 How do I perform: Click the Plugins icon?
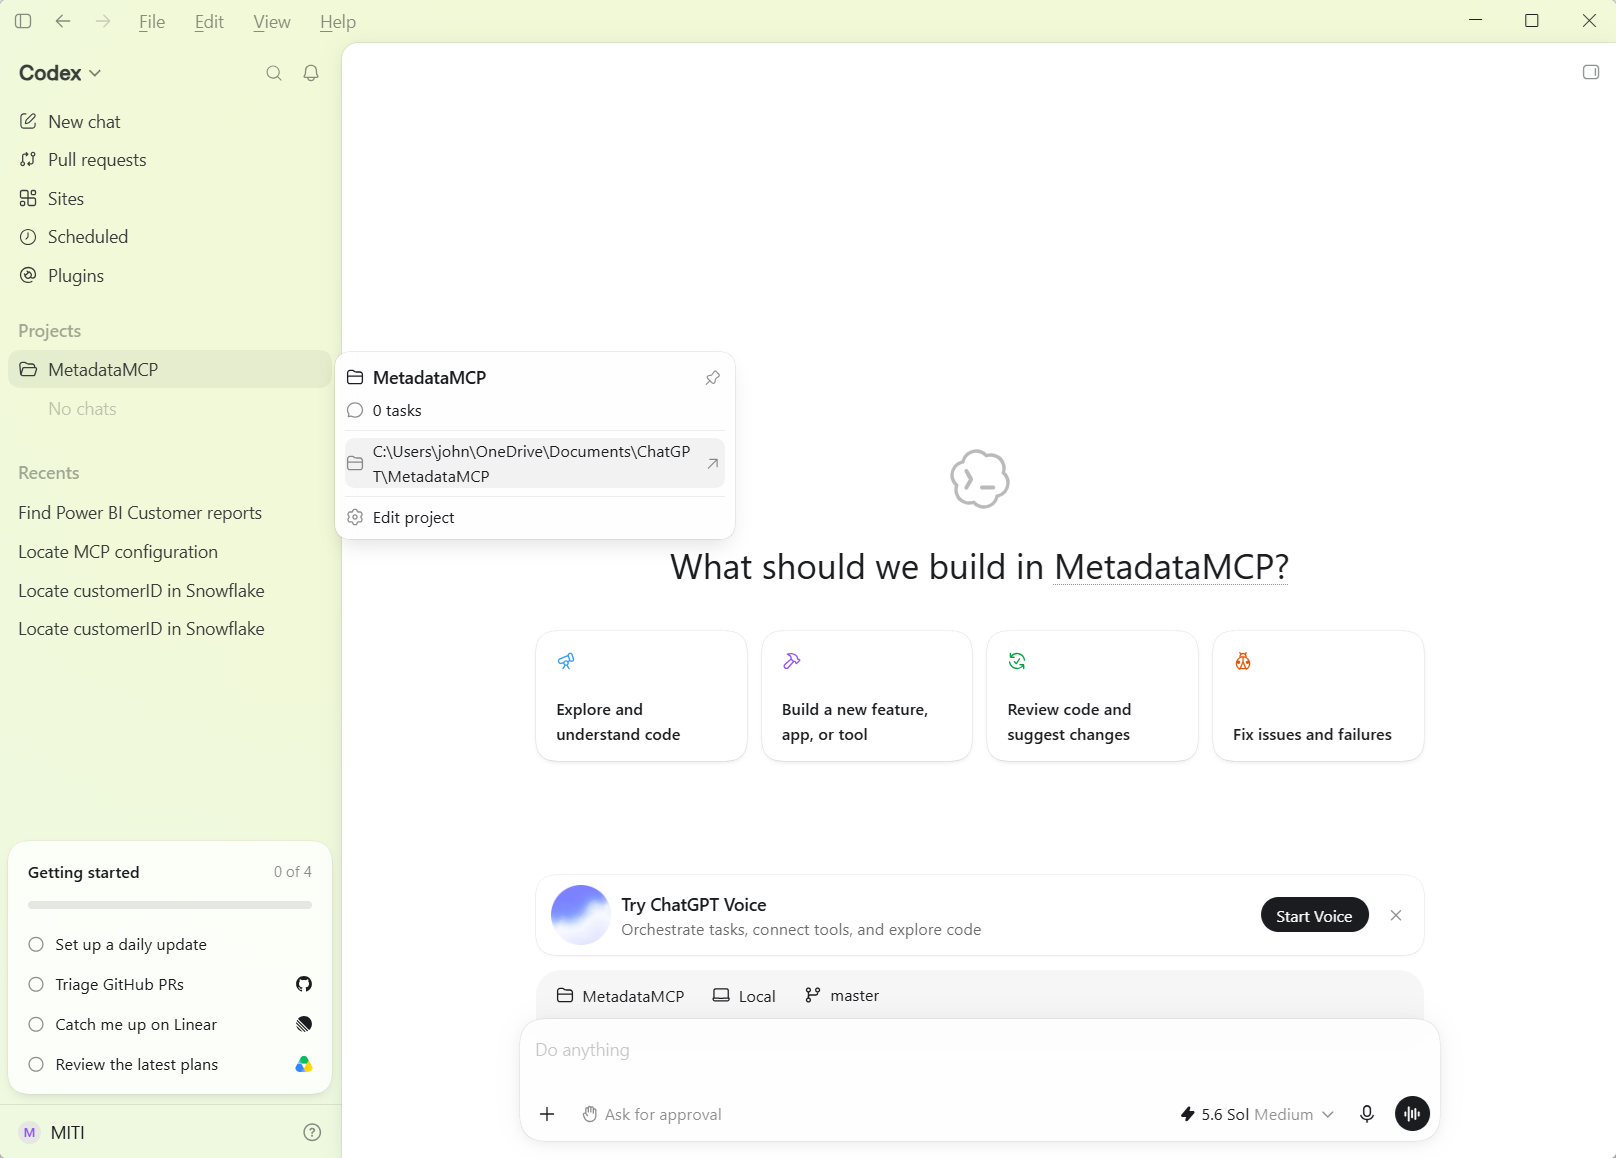coord(28,275)
